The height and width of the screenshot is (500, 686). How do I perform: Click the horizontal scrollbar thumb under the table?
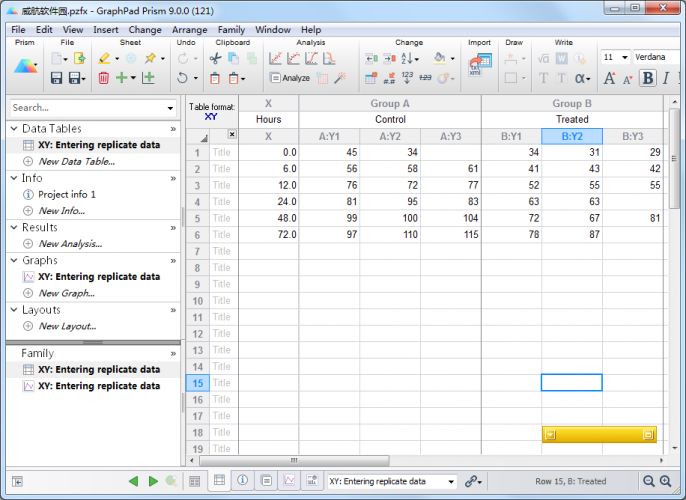294,460
